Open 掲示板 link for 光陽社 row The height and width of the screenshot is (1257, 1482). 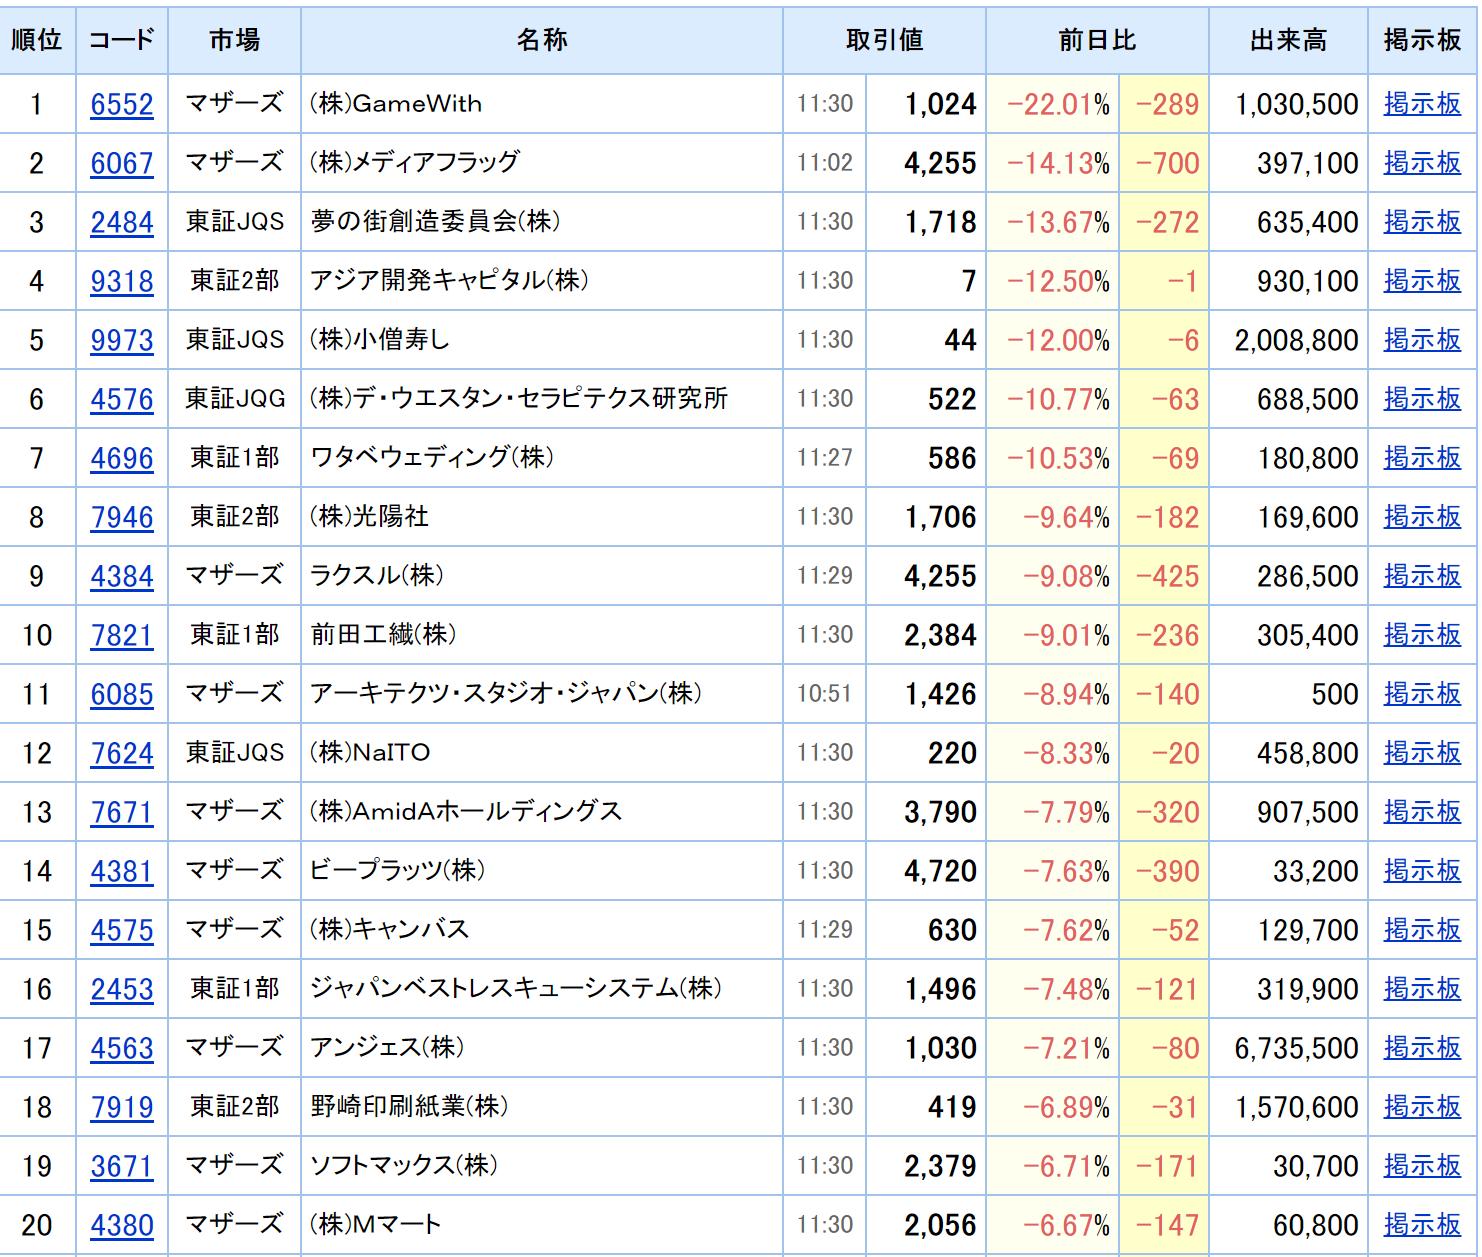(1422, 516)
